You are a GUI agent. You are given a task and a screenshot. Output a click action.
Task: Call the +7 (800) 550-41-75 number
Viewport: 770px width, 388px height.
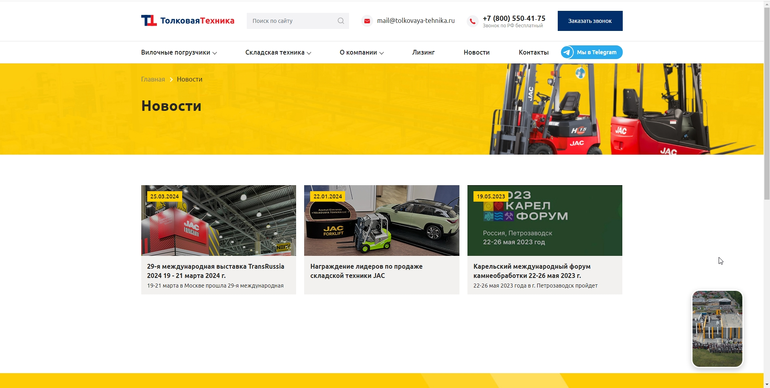click(514, 18)
